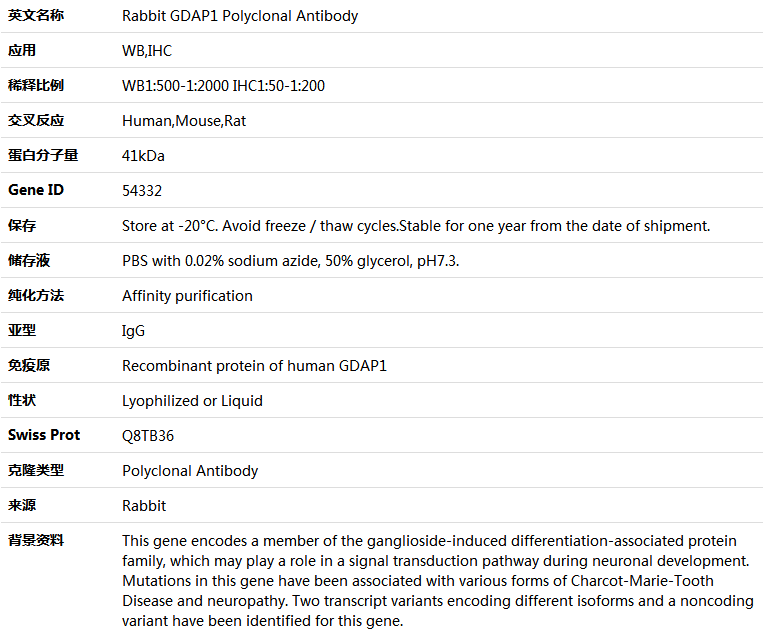Select the PBS with sodium azide buffer text

[x=291, y=261]
